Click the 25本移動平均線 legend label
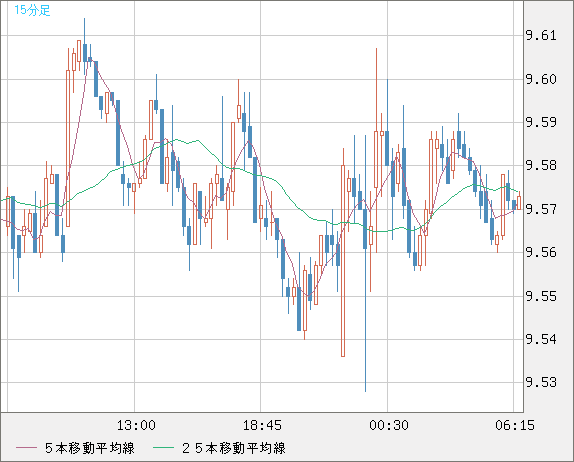 click(x=234, y=448)
